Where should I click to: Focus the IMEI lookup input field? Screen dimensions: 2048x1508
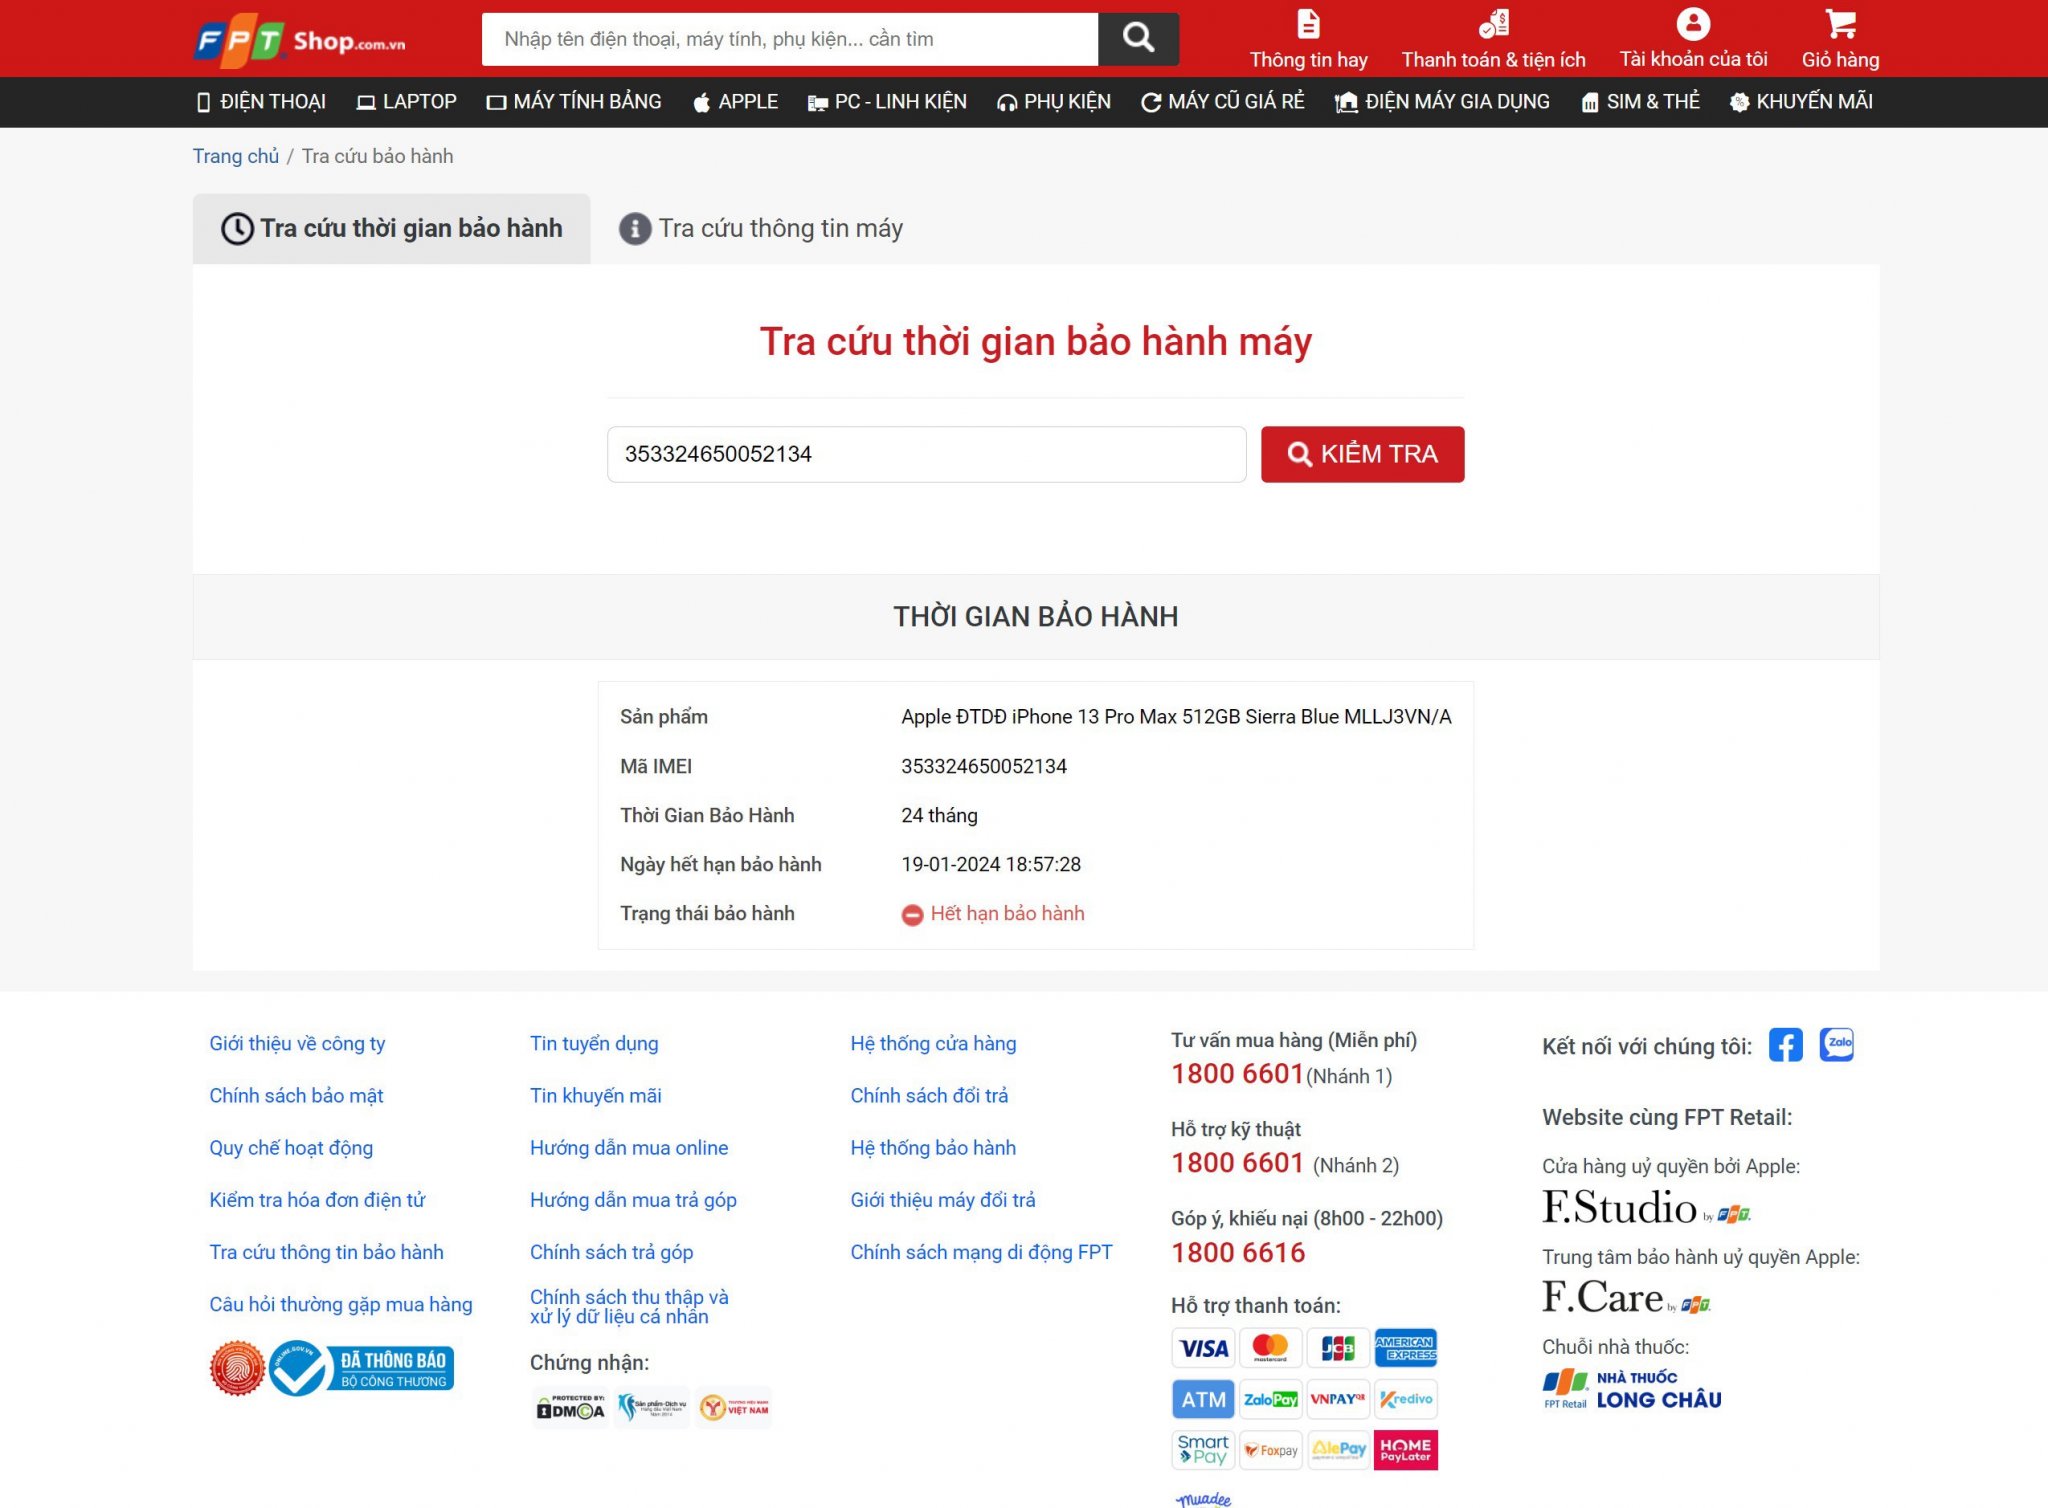[x=926, y=455]
